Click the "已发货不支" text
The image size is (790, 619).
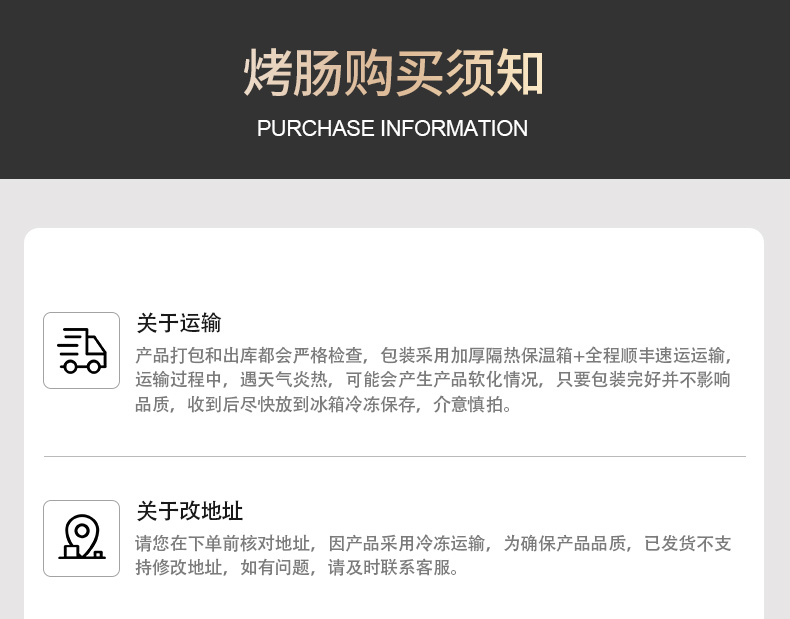click(687, 543)
